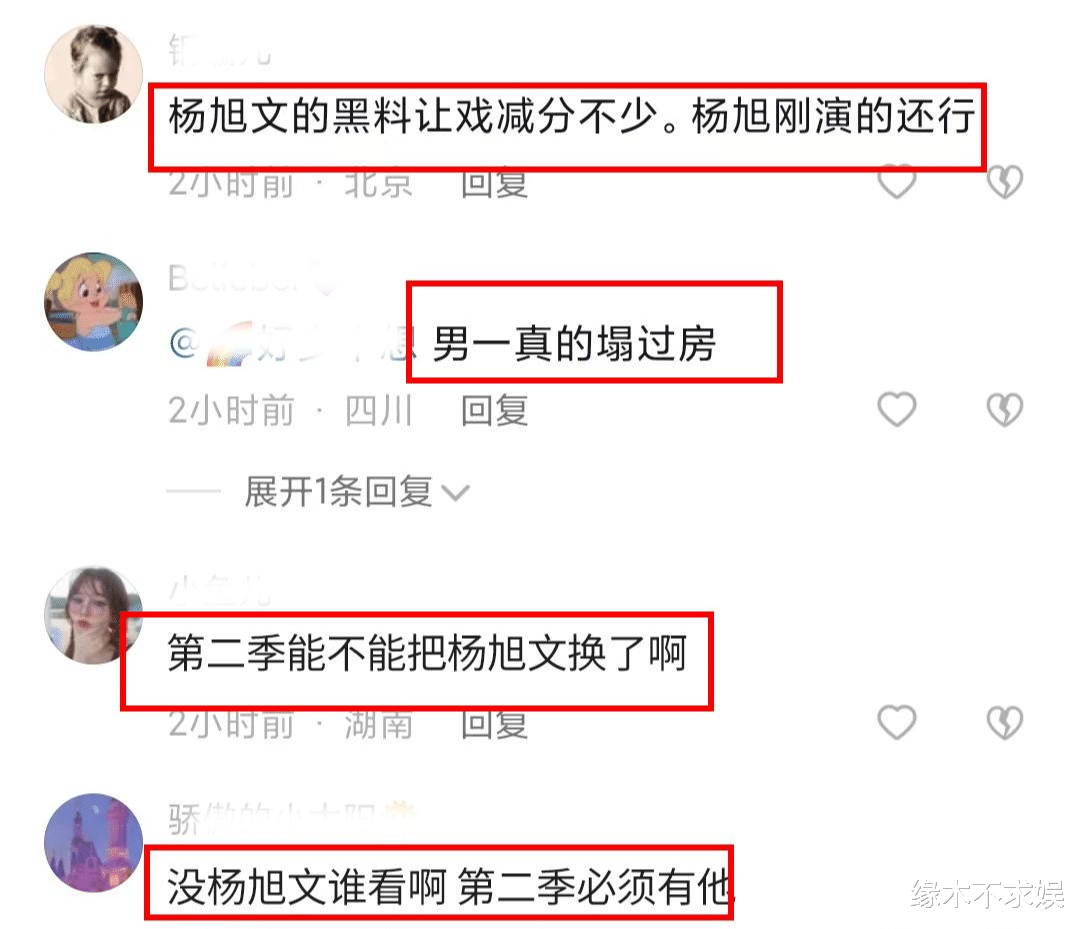This screenshot has width=1080, height=929.
Task: Open the purple castle avatar profile
Action: pyautogui.click(x=94, y=842)
